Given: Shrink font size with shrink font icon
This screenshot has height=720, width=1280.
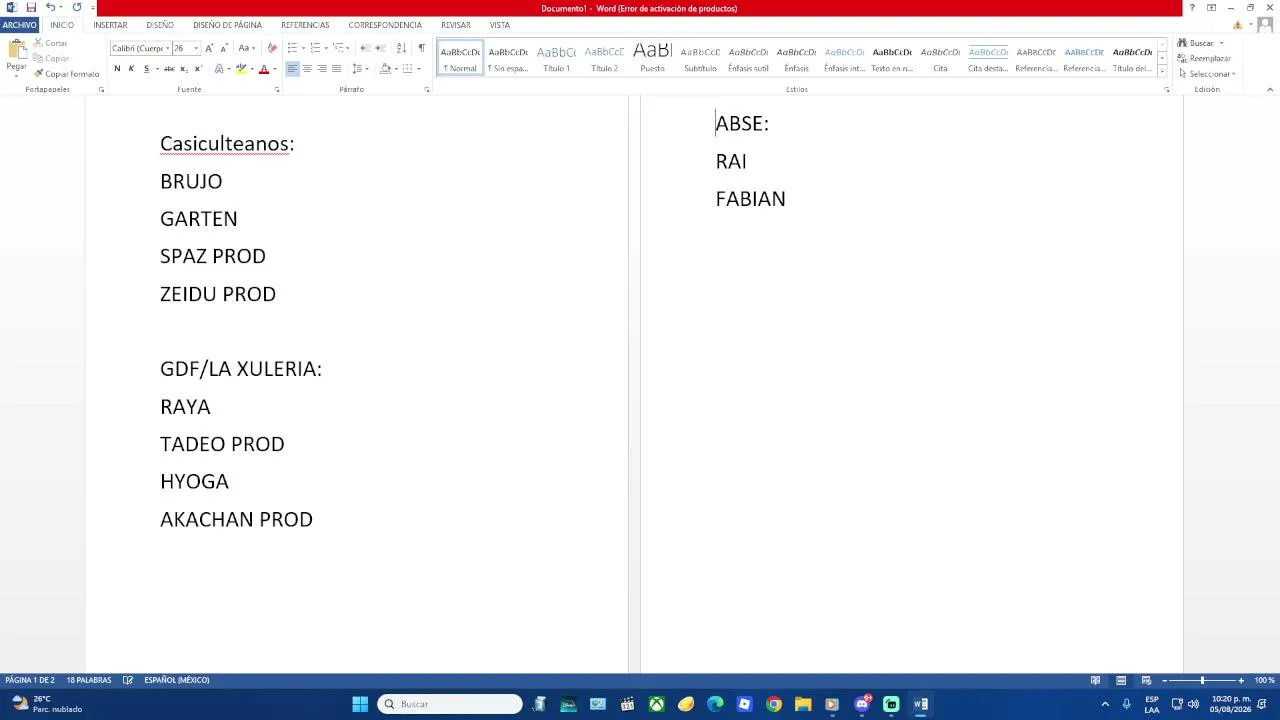Looking at the screenshot, I should coord(224,48).
